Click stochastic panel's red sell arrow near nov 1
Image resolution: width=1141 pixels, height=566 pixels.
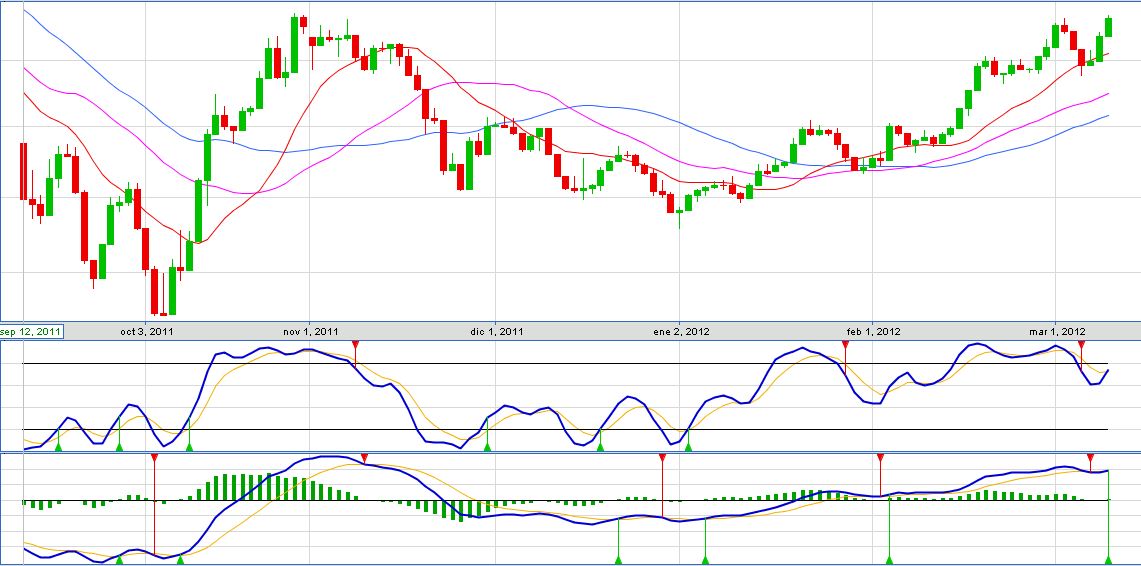[355, 345]
